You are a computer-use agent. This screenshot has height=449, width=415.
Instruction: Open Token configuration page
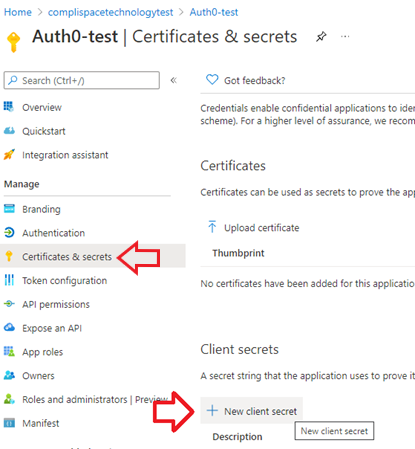point(64,281)
